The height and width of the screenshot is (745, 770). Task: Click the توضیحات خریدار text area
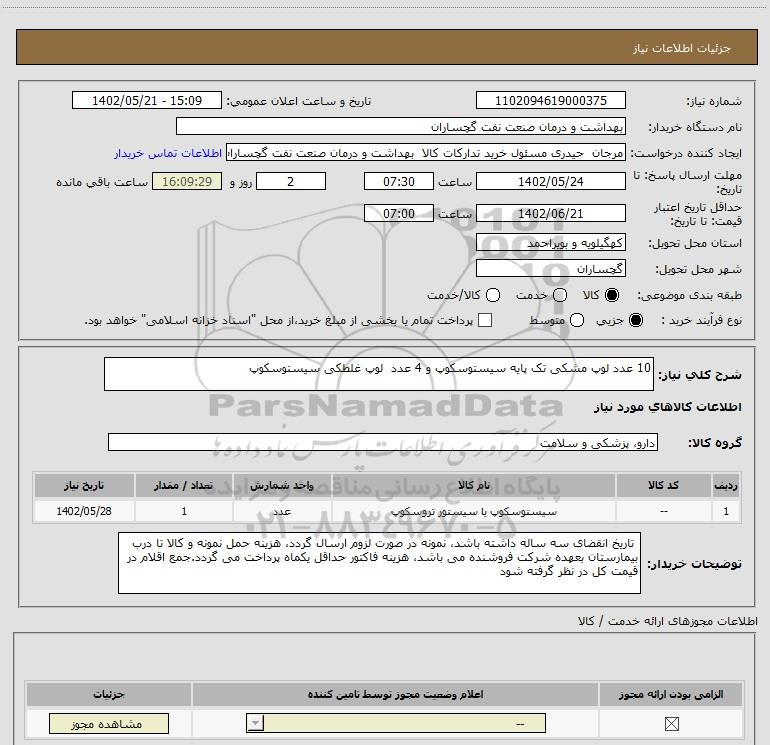pos(379,563)
